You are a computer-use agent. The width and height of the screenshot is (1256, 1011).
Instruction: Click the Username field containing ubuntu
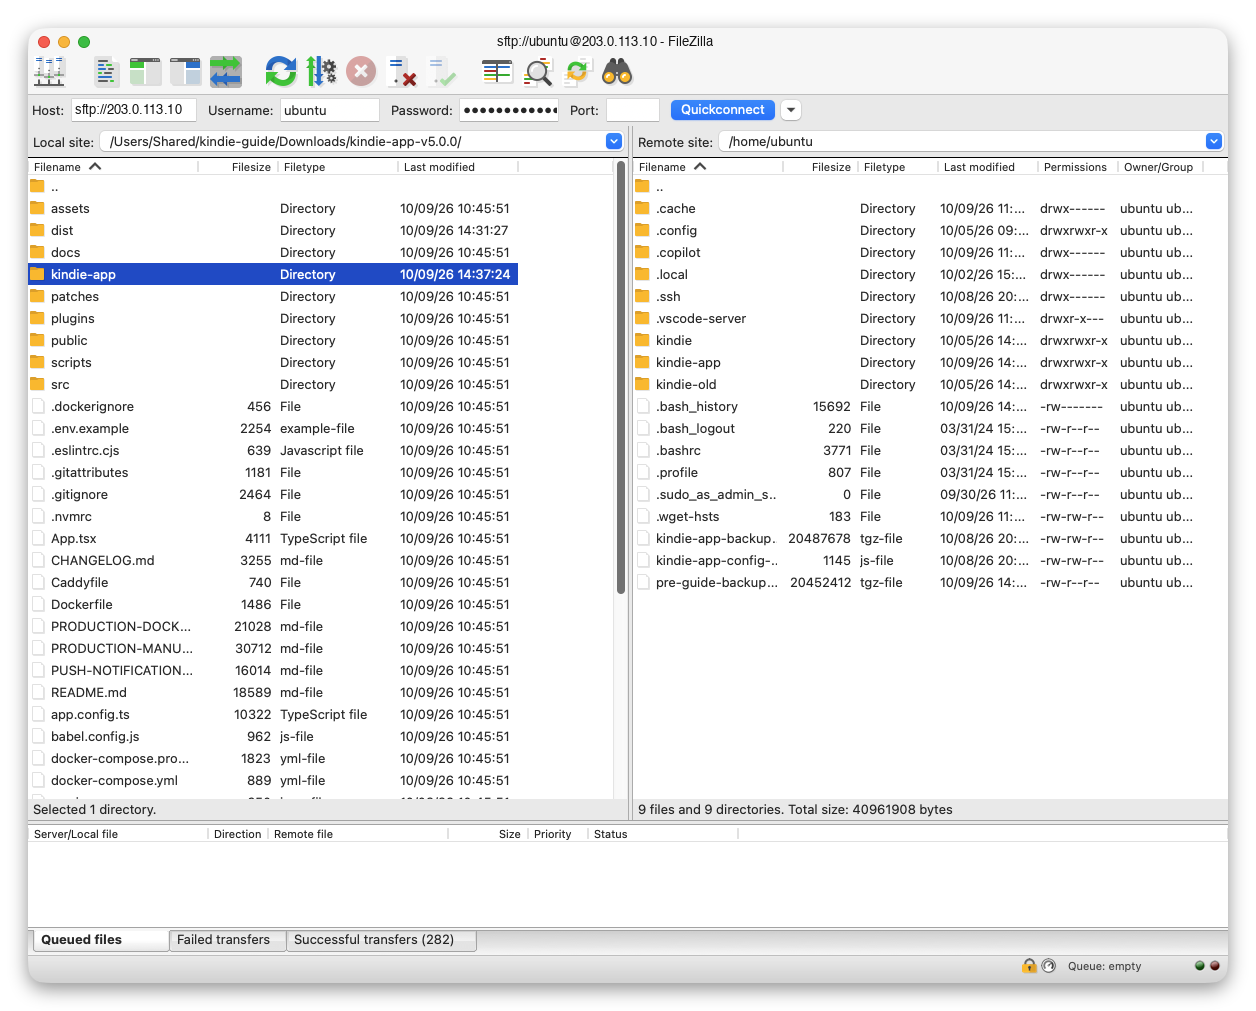329,110
